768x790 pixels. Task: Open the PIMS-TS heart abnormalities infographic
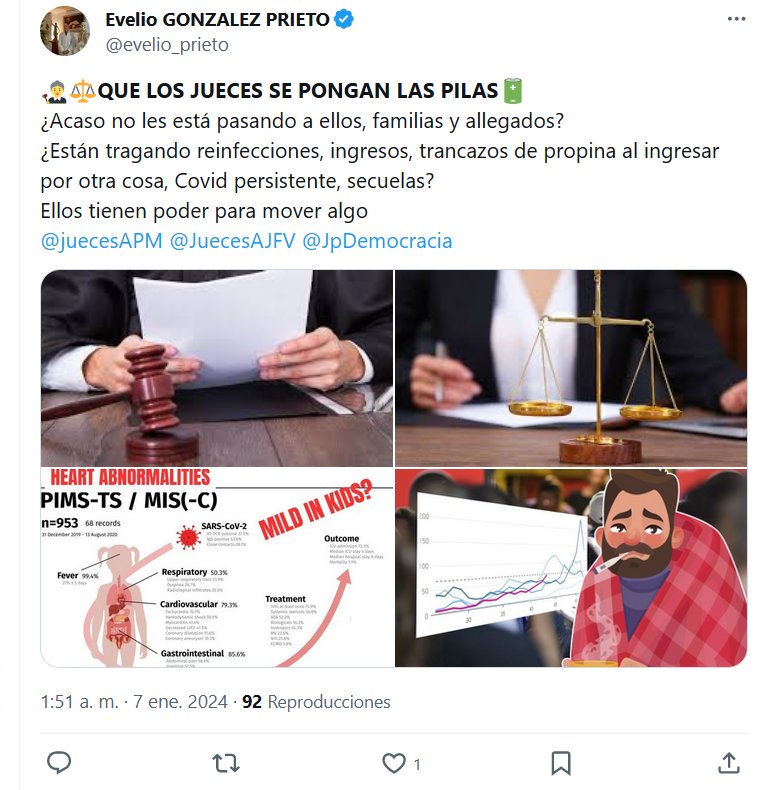click(x=217, y=568)
